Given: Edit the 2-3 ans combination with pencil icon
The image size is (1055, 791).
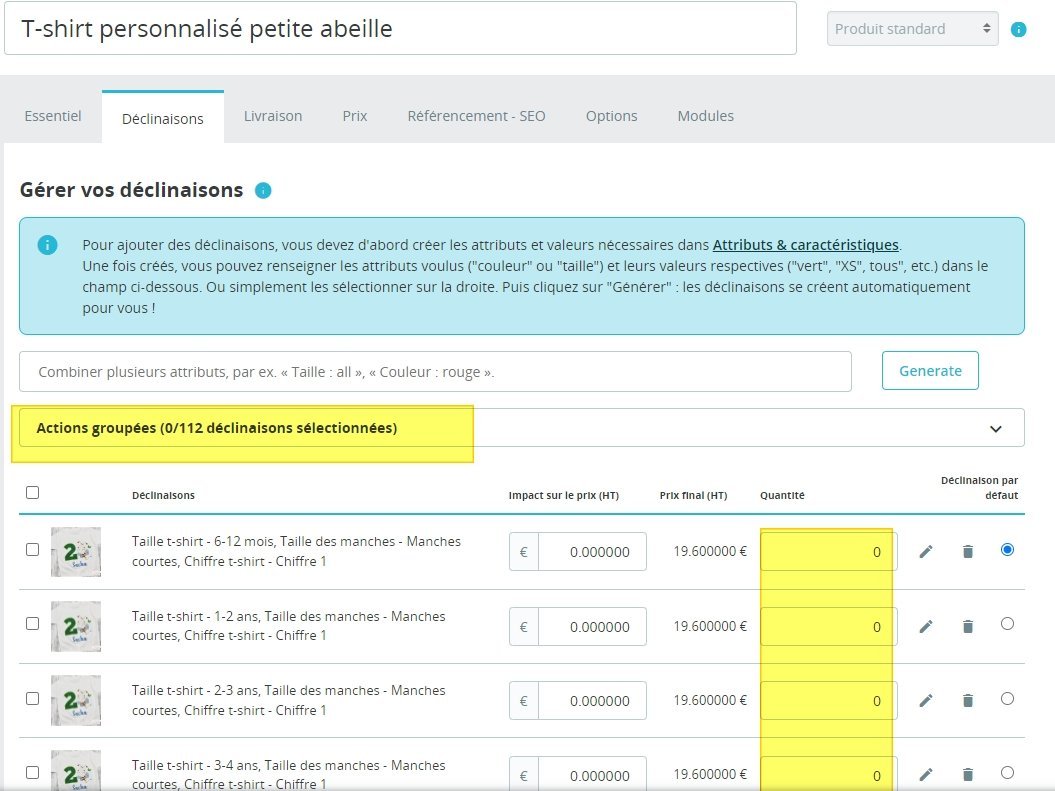Looking at the screenshot, I should pos(926,700).
